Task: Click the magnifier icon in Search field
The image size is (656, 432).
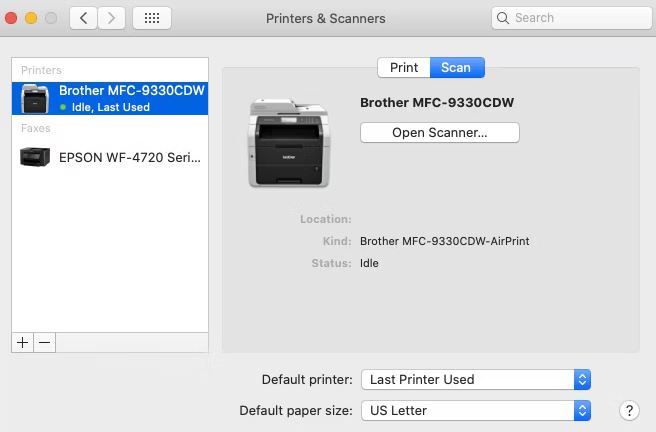Action: 503,18
